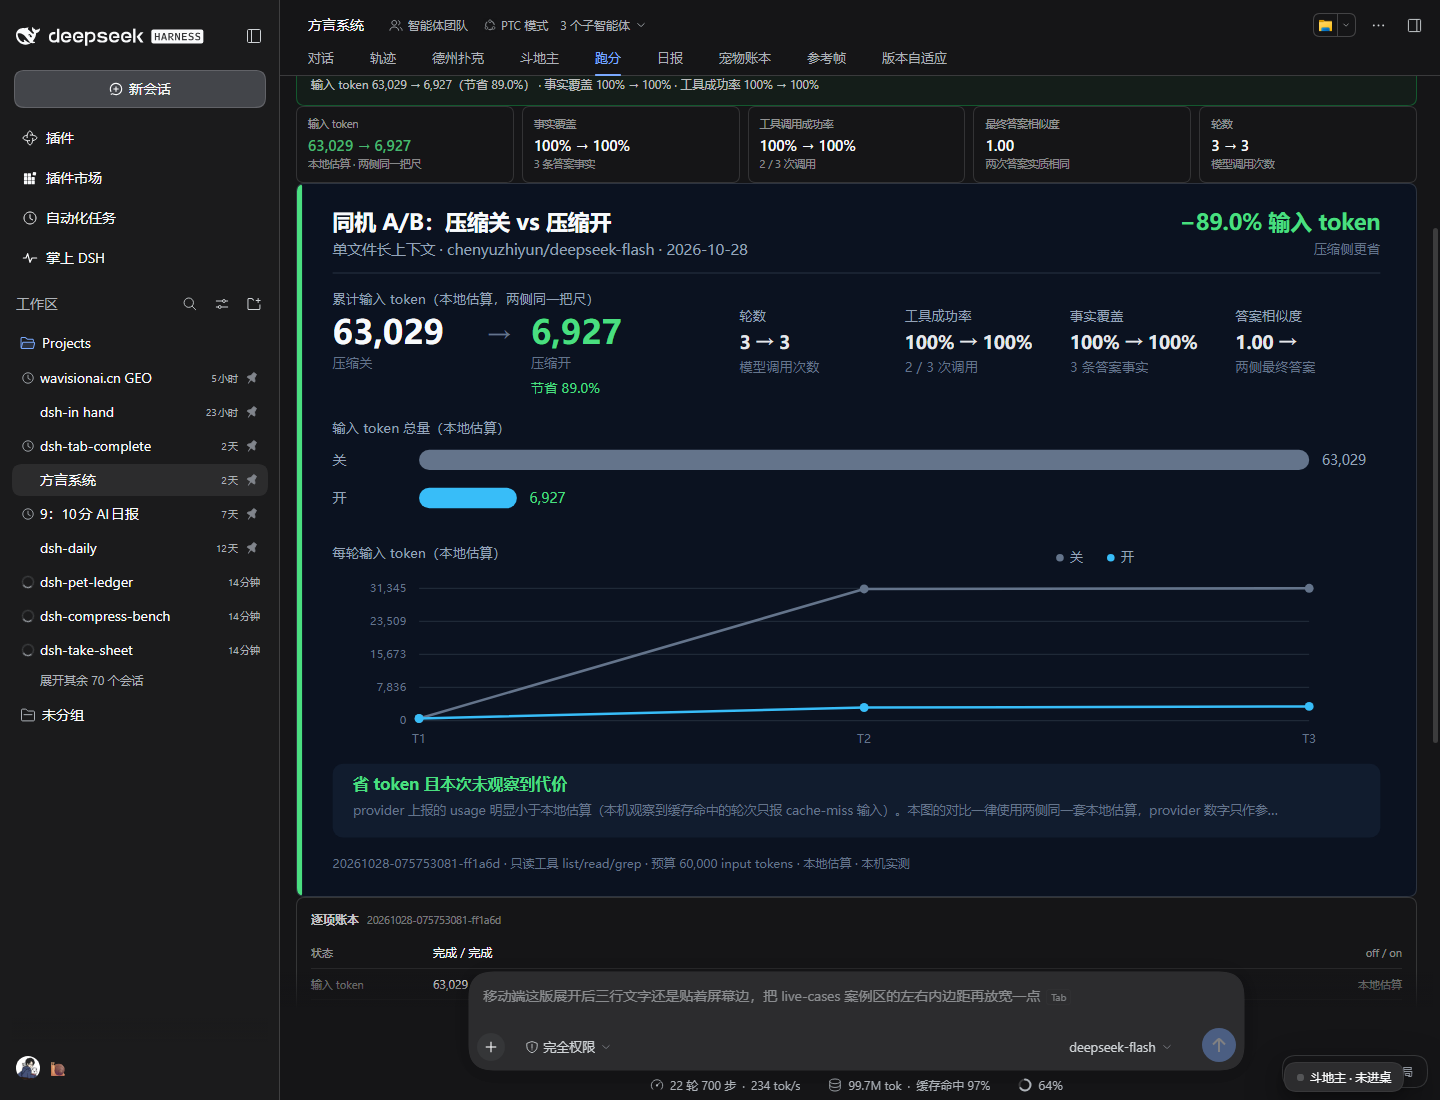Open the 斗地主 · 未进桌 status button
The width and height of the screenshot is (1440, 1100).
(1343, 1077)
